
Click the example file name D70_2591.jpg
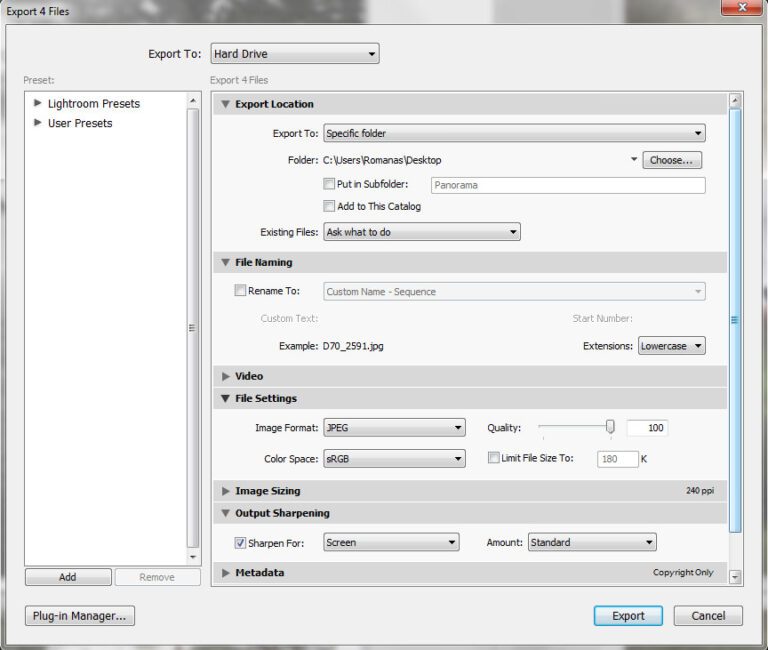point(353,346)
